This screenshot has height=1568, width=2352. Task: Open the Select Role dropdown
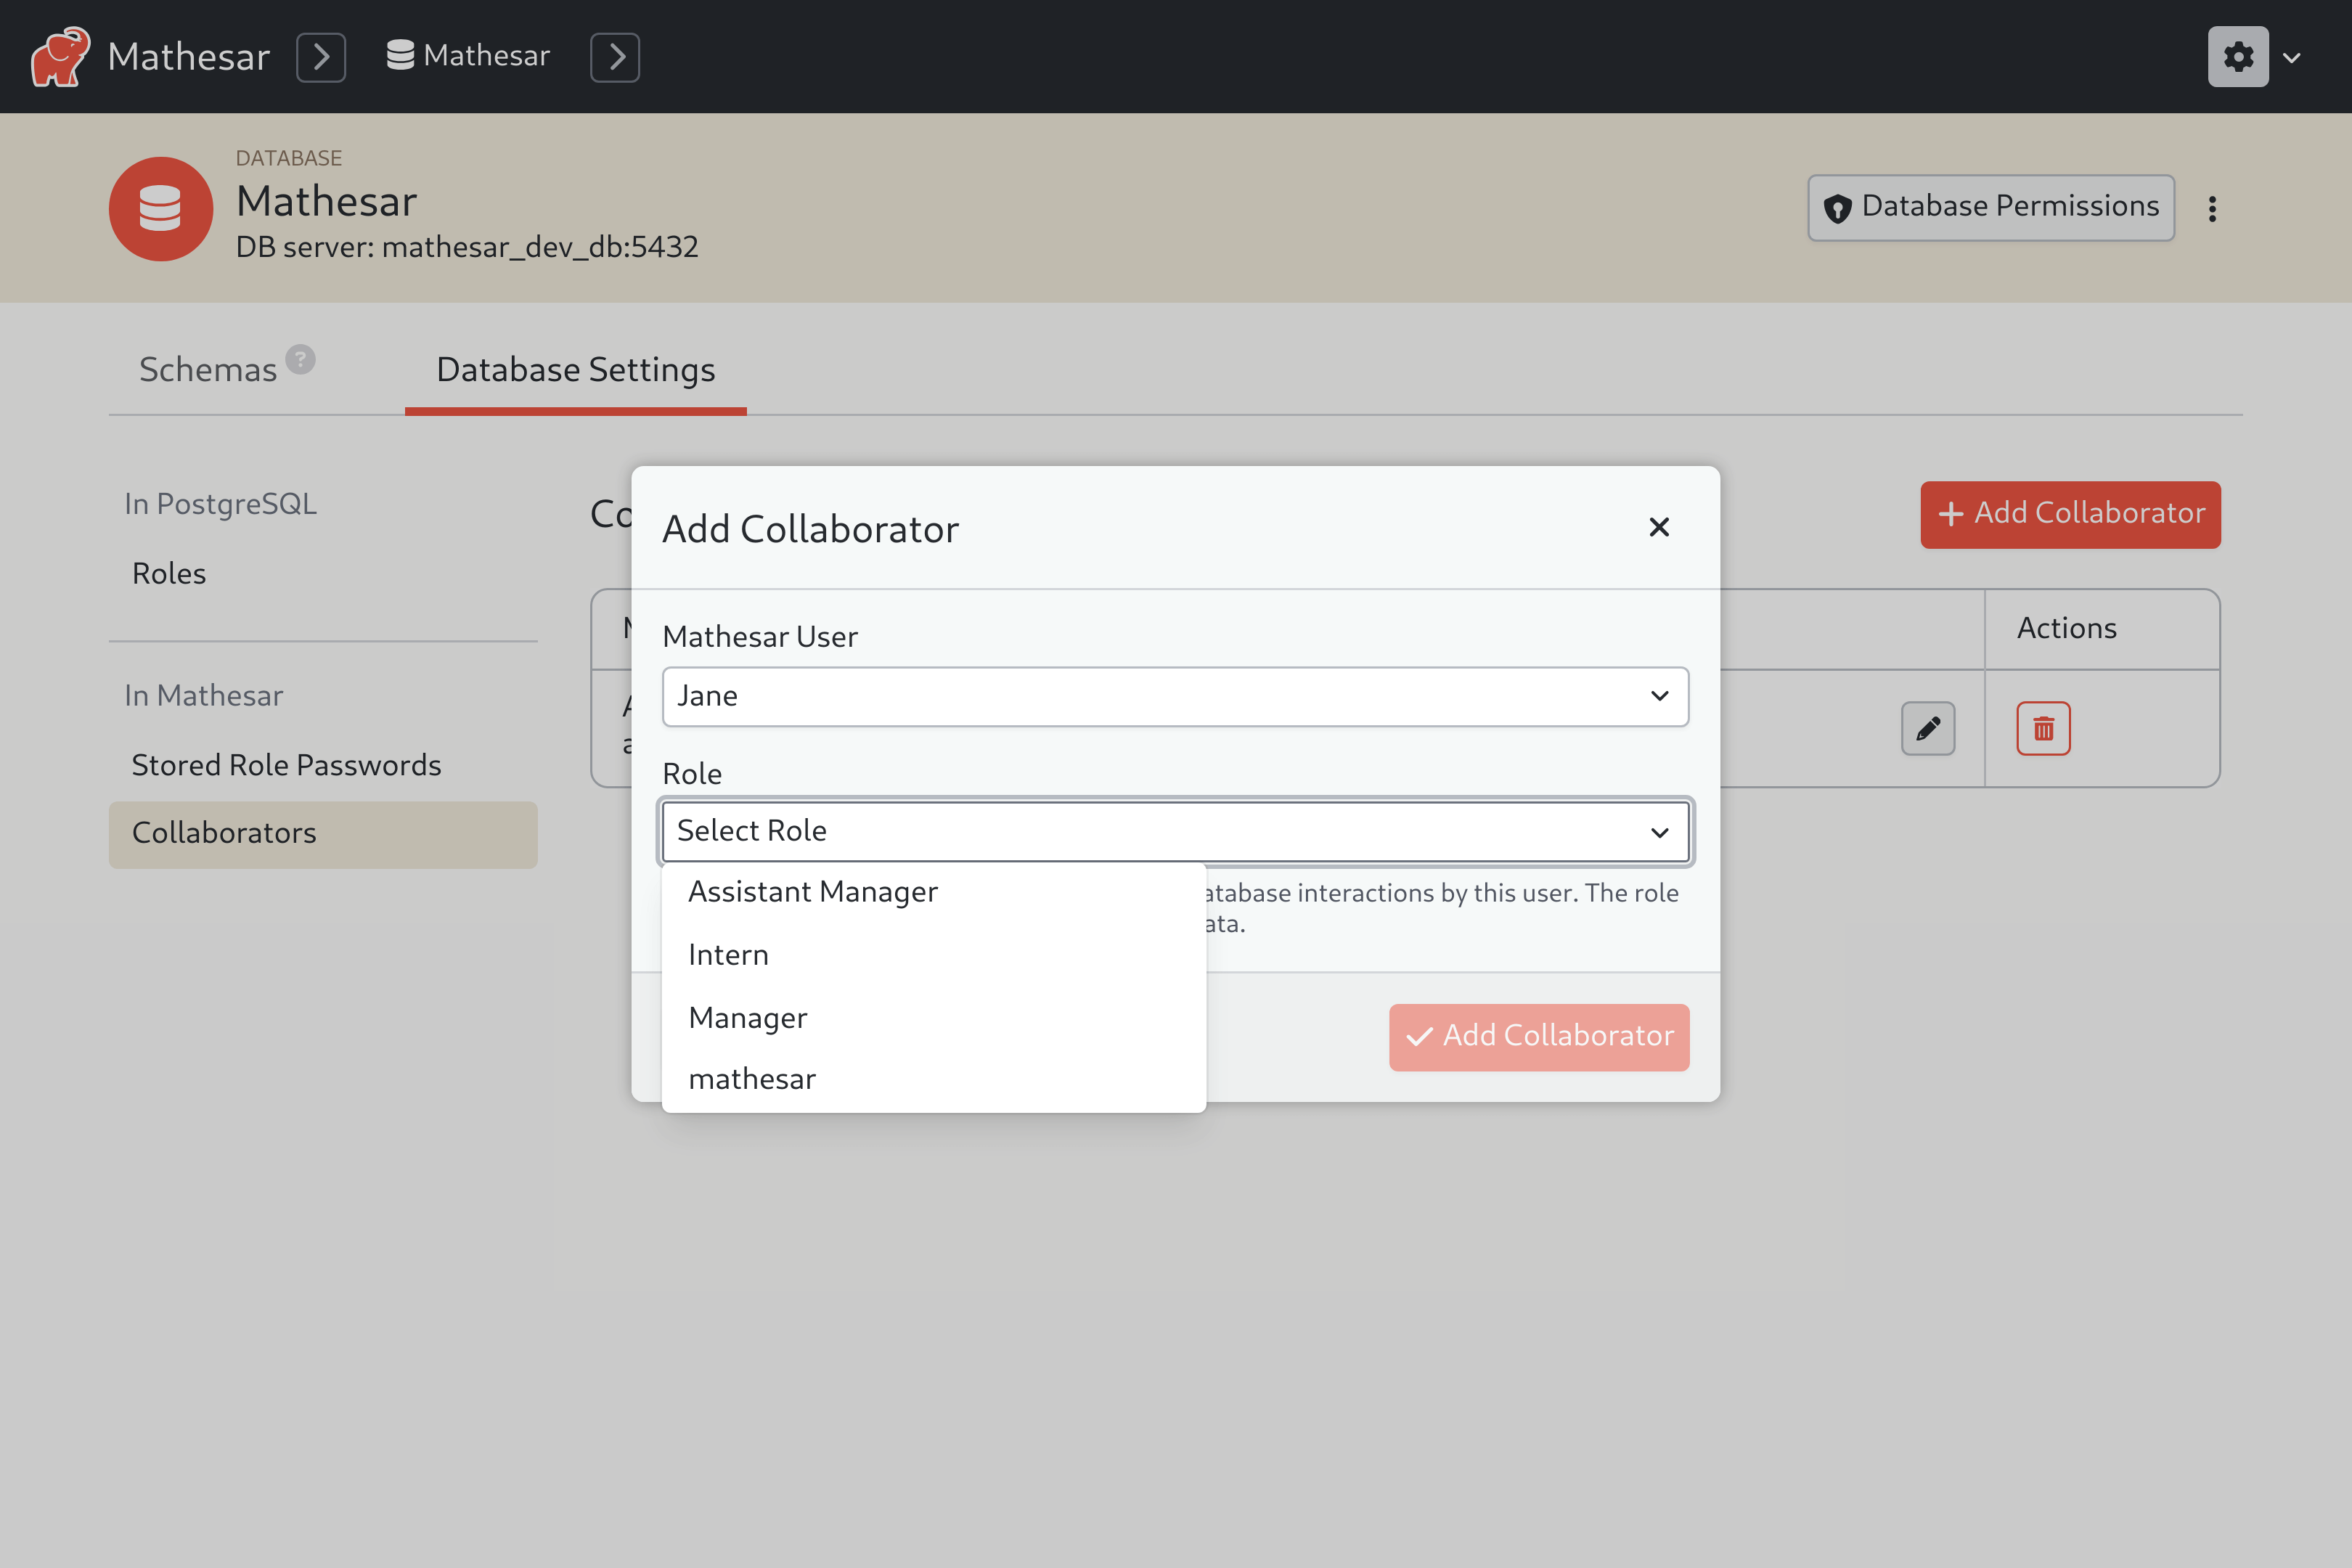coord(1174,831)
